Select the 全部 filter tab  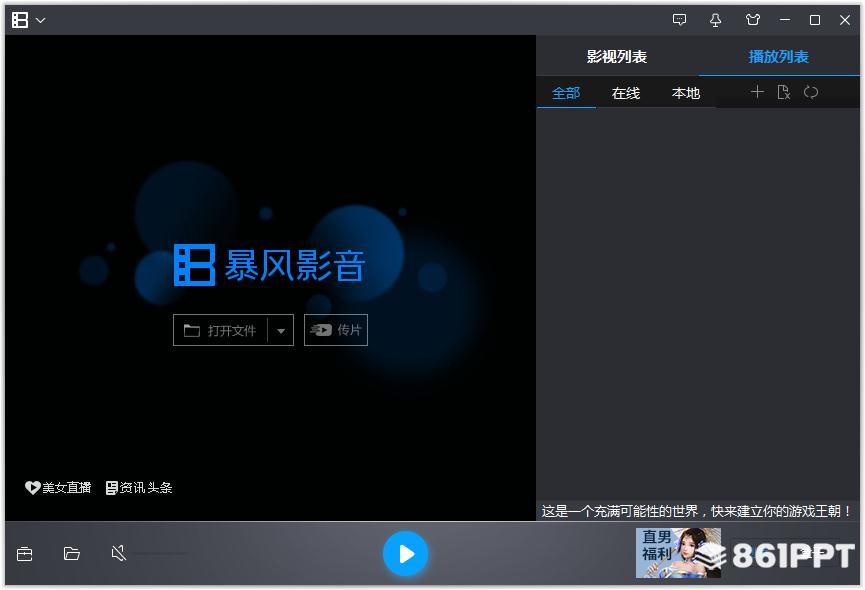tap(566, 93)
